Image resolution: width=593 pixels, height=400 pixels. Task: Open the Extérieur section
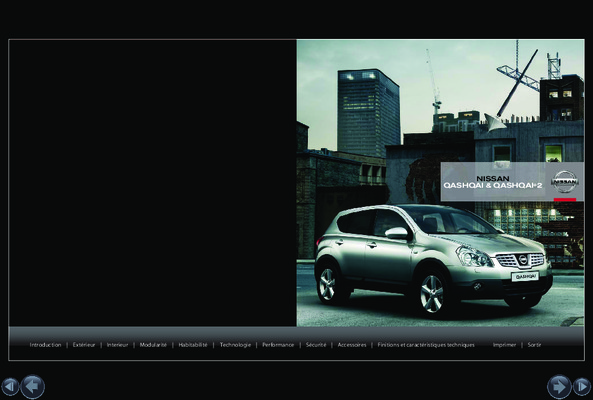(x=84, y=345)
